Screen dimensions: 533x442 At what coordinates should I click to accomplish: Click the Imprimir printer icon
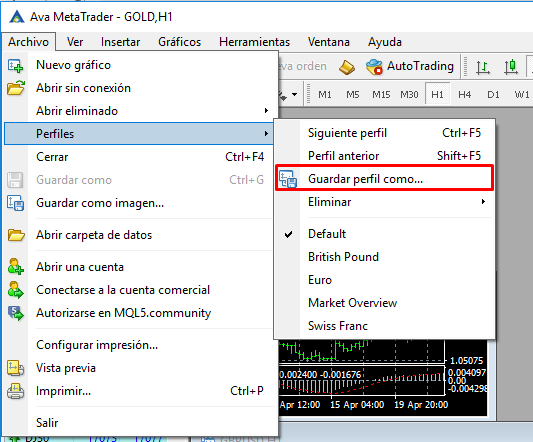coord(16,391)
